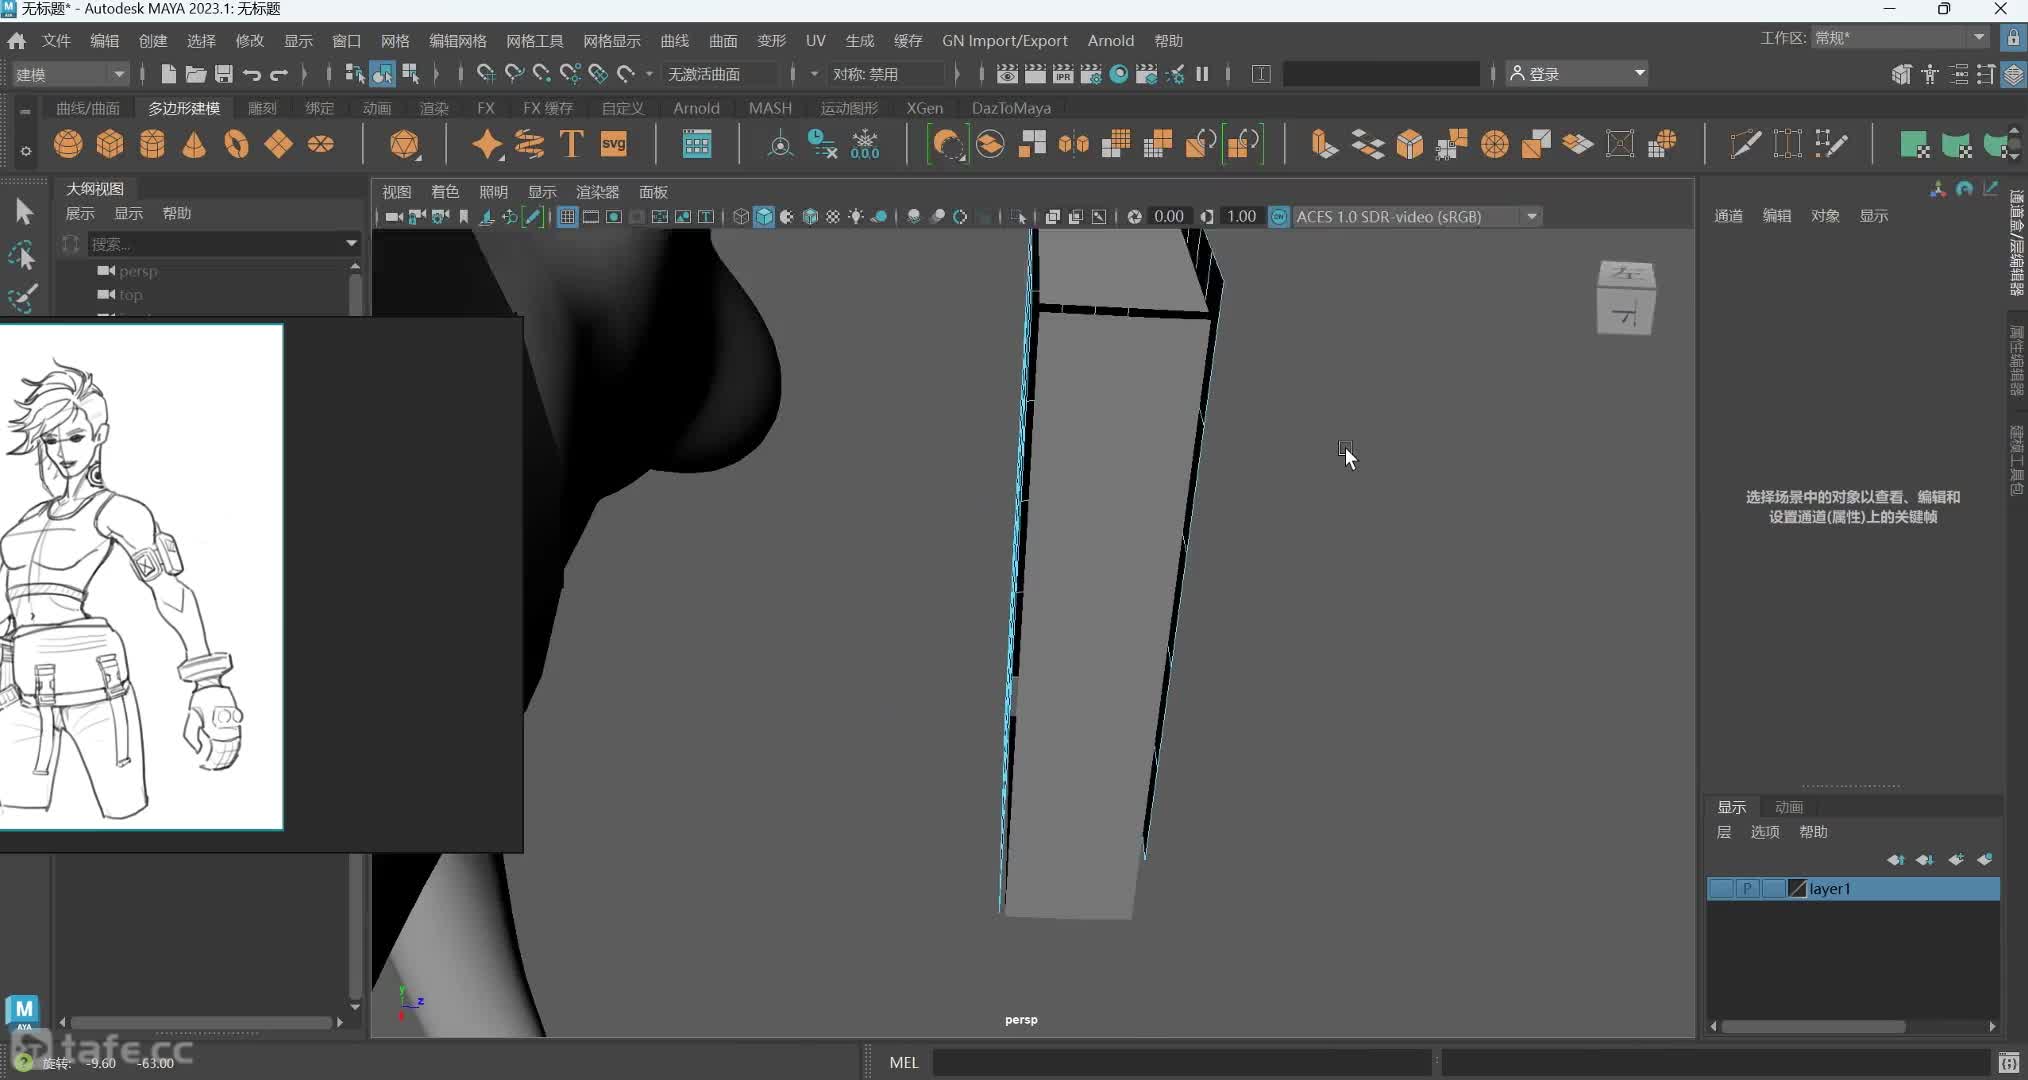This screenshot has height=1080, width=2028.
Task: Create a polygon plane from the shelf
Action: click(x=278, y=145)
